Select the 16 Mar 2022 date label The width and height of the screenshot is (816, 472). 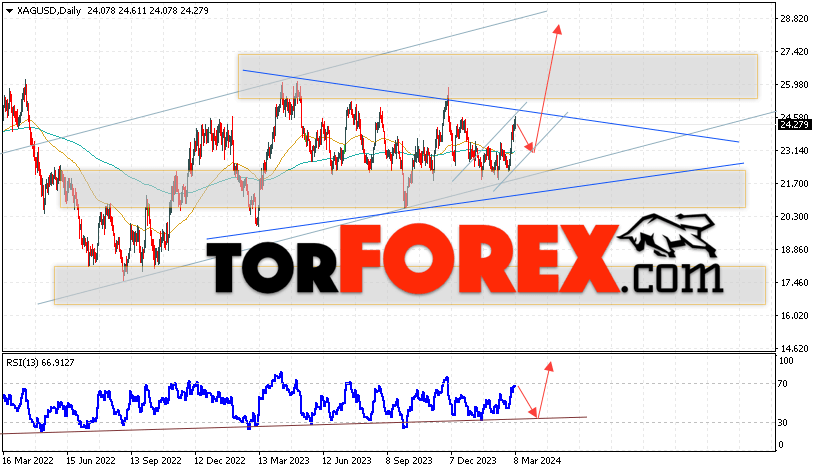28,461
